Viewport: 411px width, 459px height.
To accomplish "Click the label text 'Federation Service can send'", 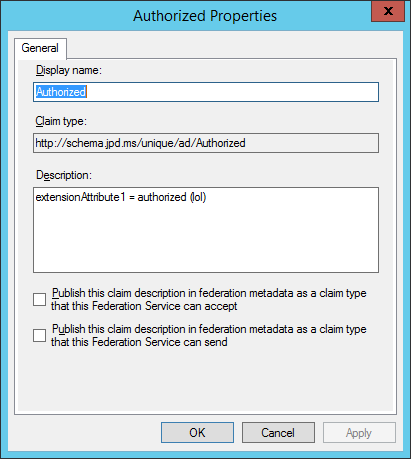I will [x=160, y=342].
